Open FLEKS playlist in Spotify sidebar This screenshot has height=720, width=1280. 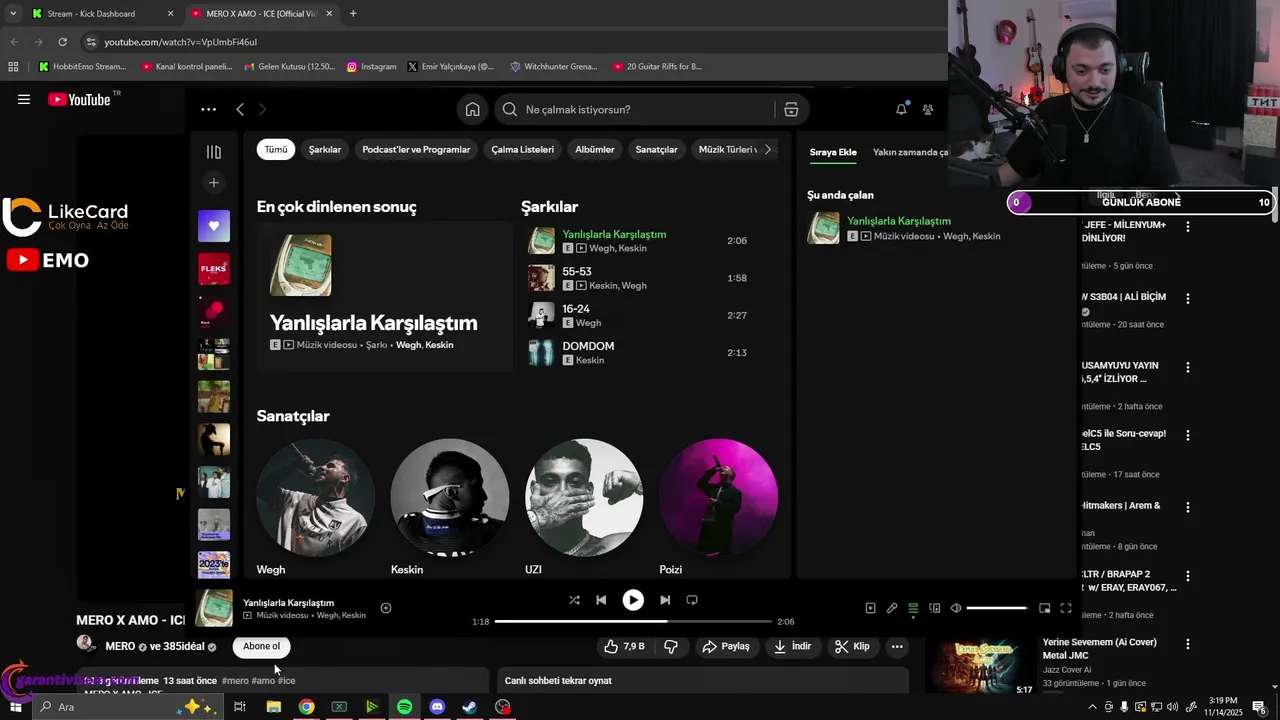tap(214, 269)
